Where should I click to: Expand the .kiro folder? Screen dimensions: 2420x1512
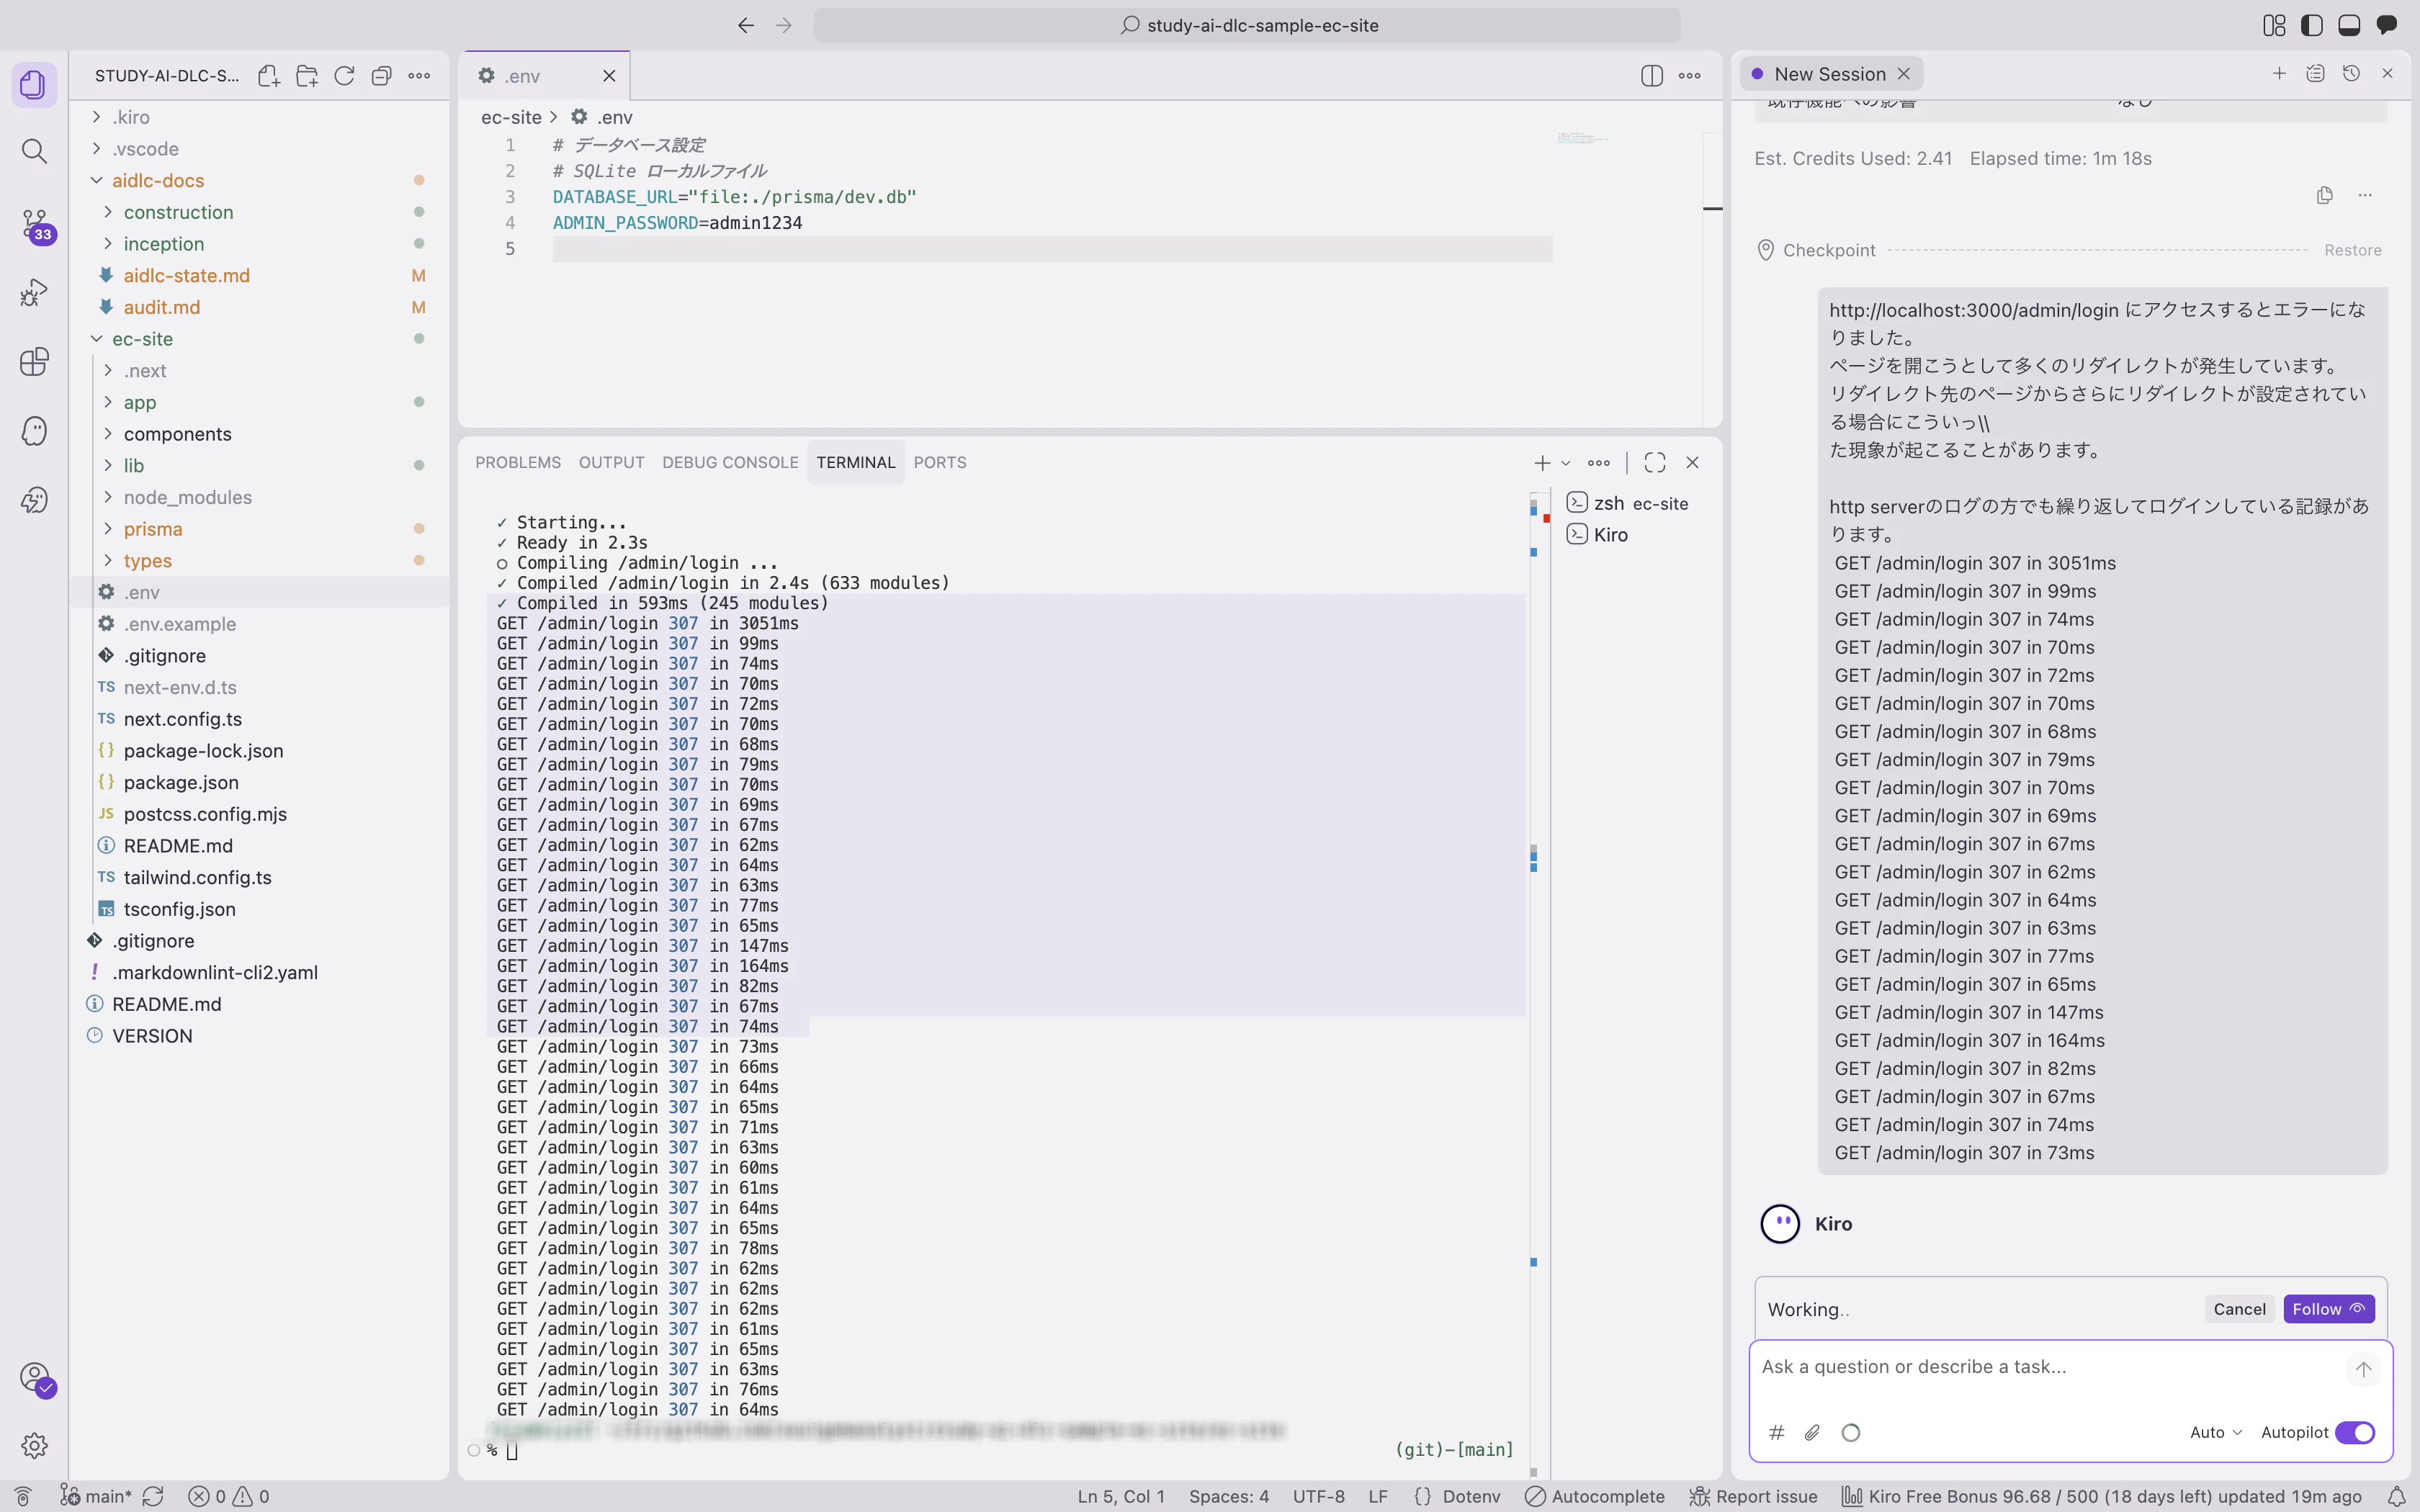130,117
